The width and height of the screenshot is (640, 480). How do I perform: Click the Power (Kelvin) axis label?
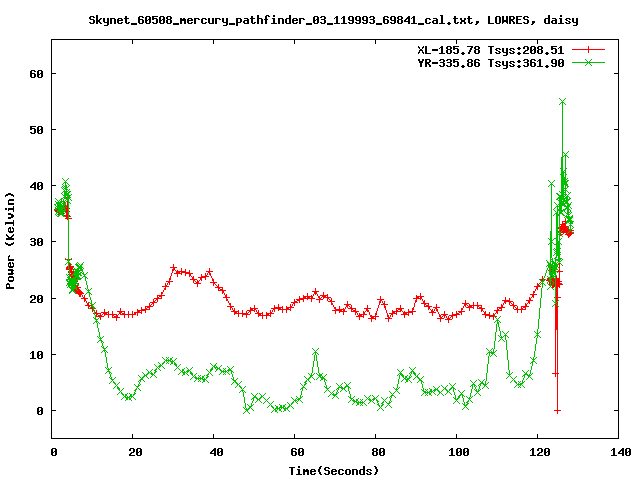[10, 240]
